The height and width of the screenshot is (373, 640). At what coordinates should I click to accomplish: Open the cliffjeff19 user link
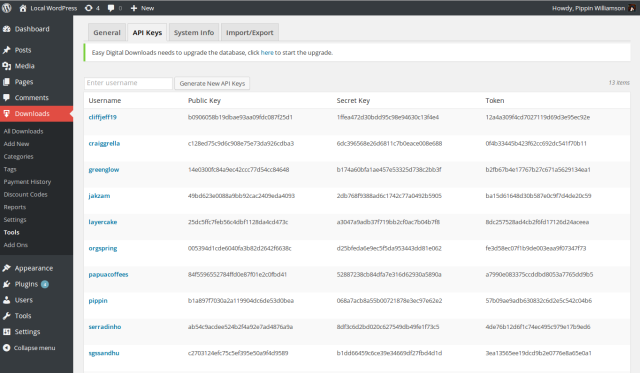tap(102, 117)
